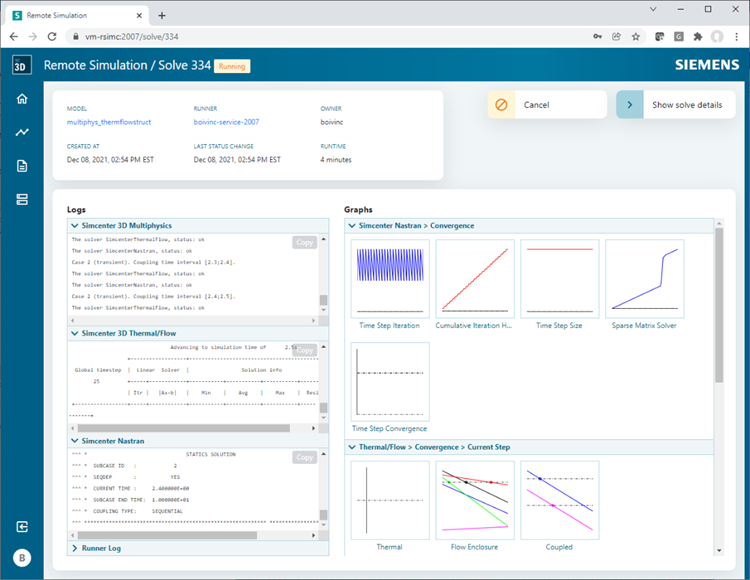Click the SIEMENS logo text
Image resolution: width=750 pixels, height=580 pixels.
(x=707, y=65)
